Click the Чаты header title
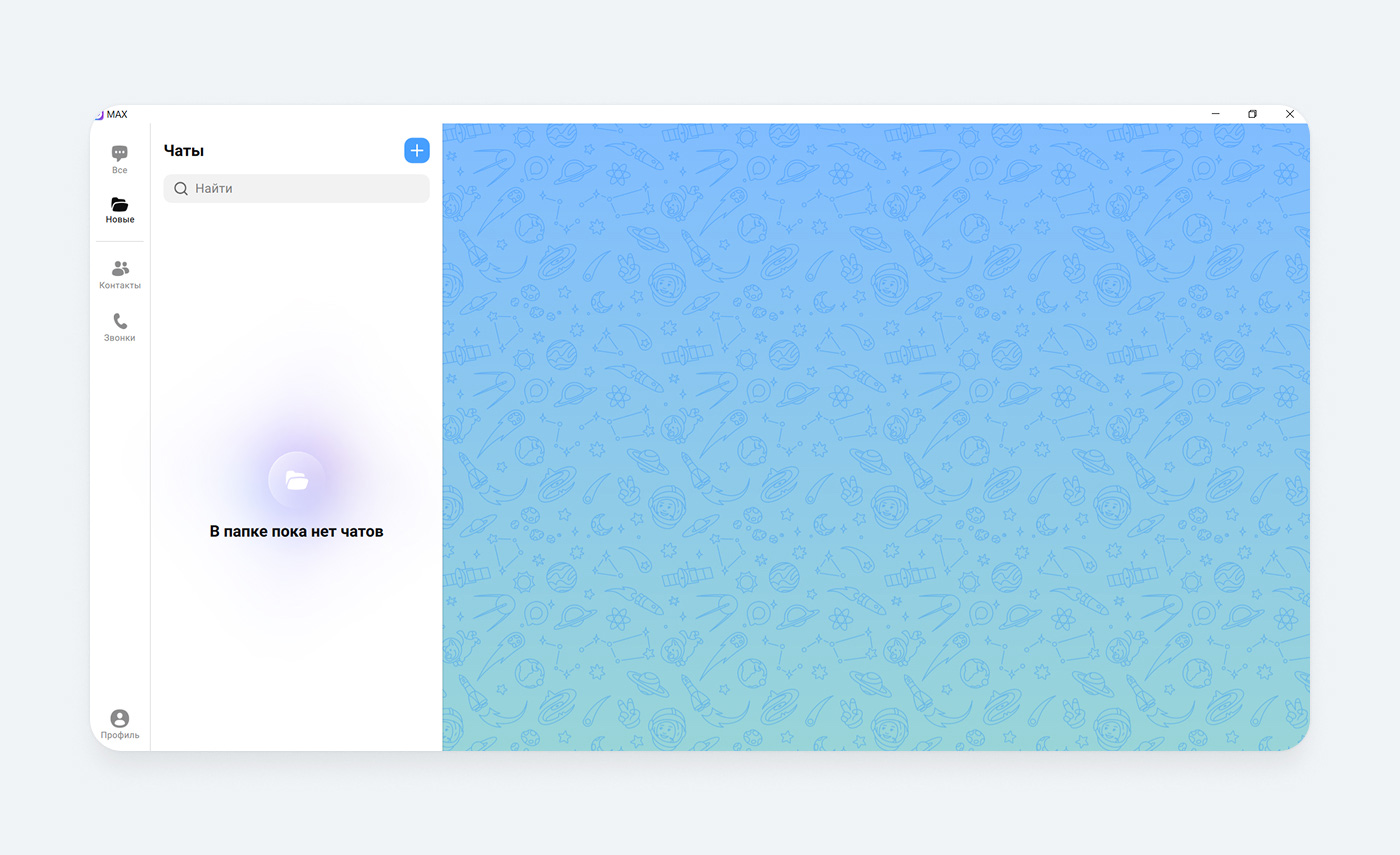Viewport: 1400px width, 855px height. (184, 151)
